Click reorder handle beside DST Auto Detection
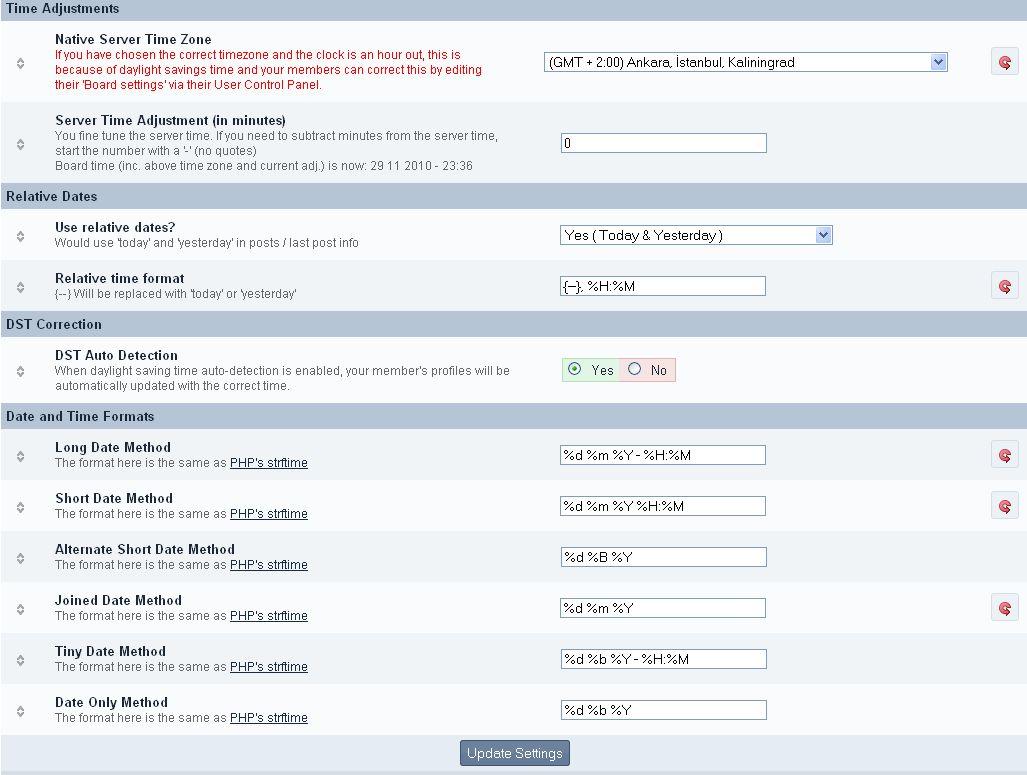The height and width of the screenshot is (775, 1027). point(21,370)
